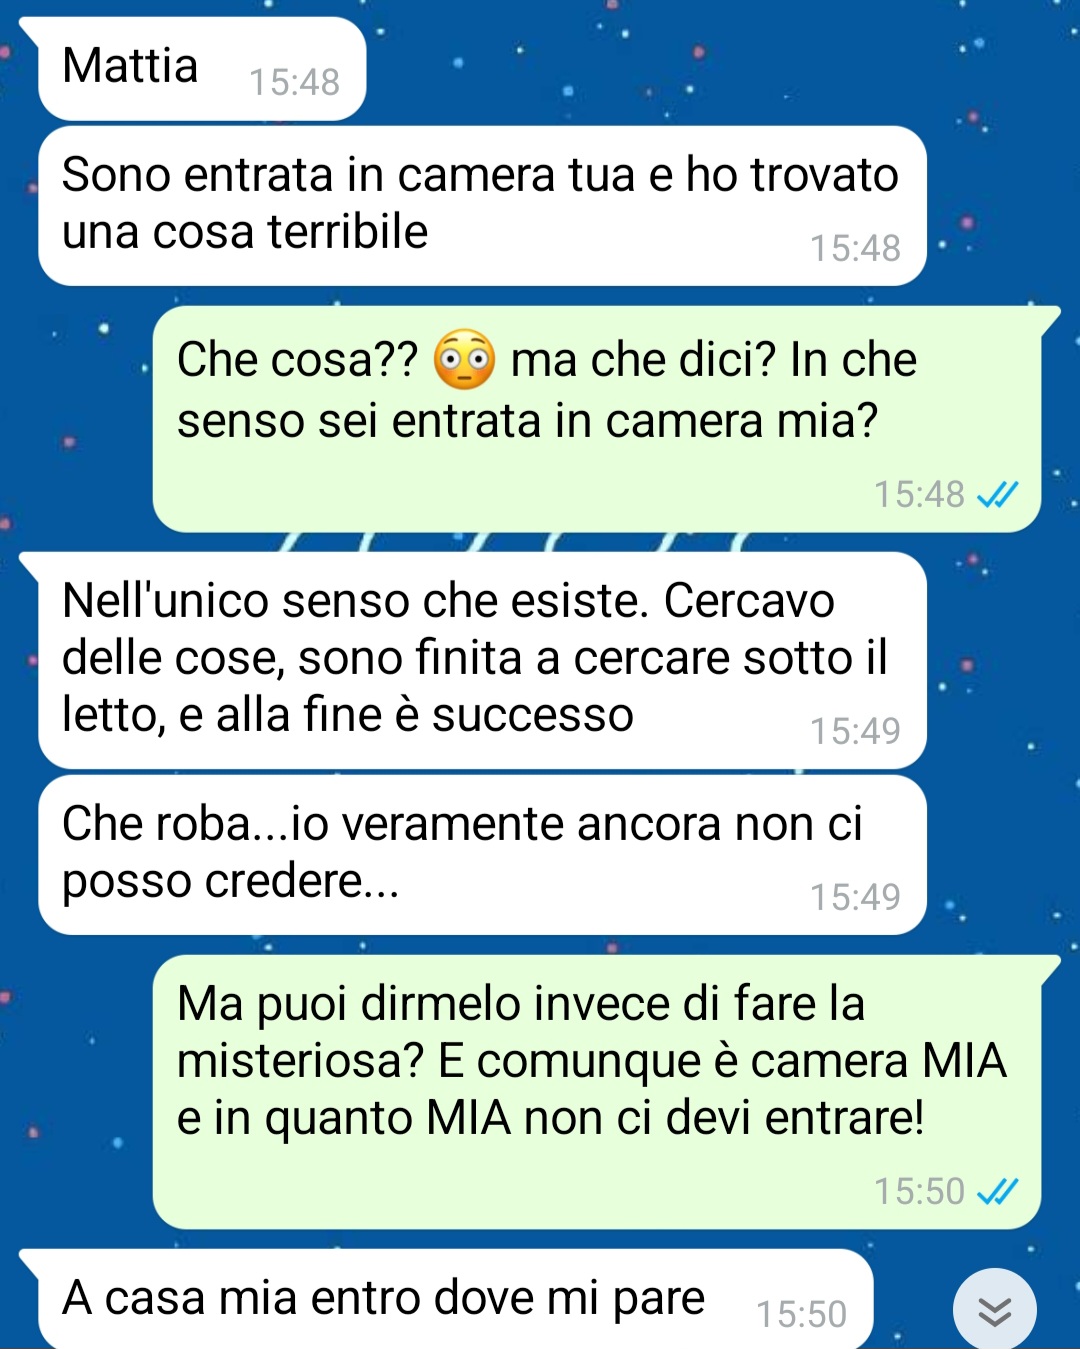Click the 15:48 timestamp in the green bubble
The height and width of the screenshot is (1349, 1080).
click(919, 494)
